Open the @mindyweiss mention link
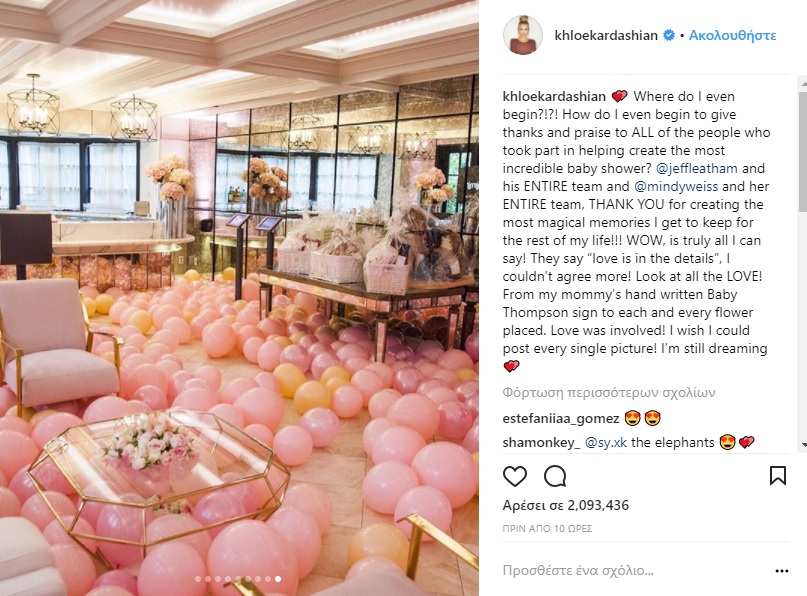 pos(676,186)
